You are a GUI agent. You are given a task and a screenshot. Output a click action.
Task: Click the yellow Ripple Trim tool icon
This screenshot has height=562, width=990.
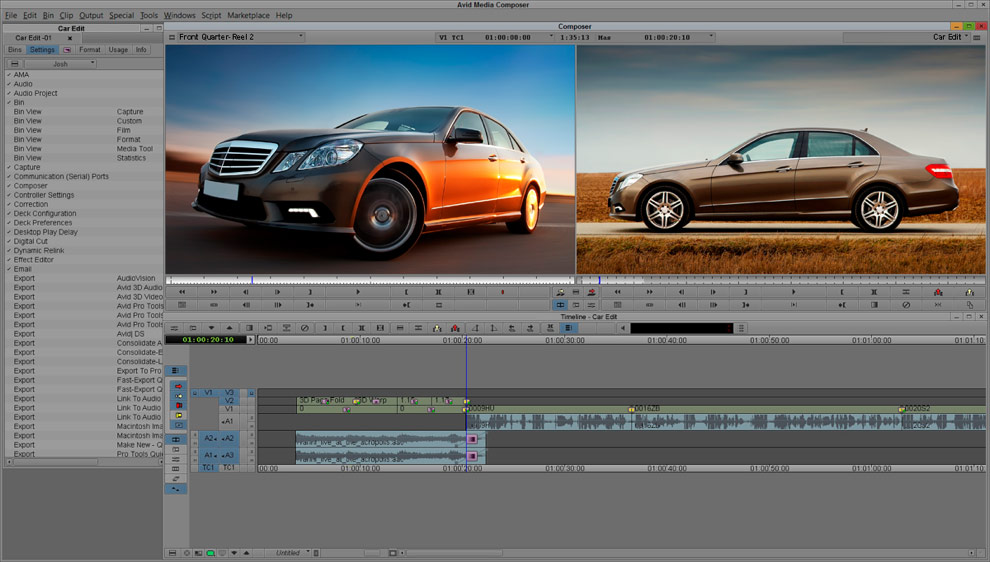coord(178,415)
